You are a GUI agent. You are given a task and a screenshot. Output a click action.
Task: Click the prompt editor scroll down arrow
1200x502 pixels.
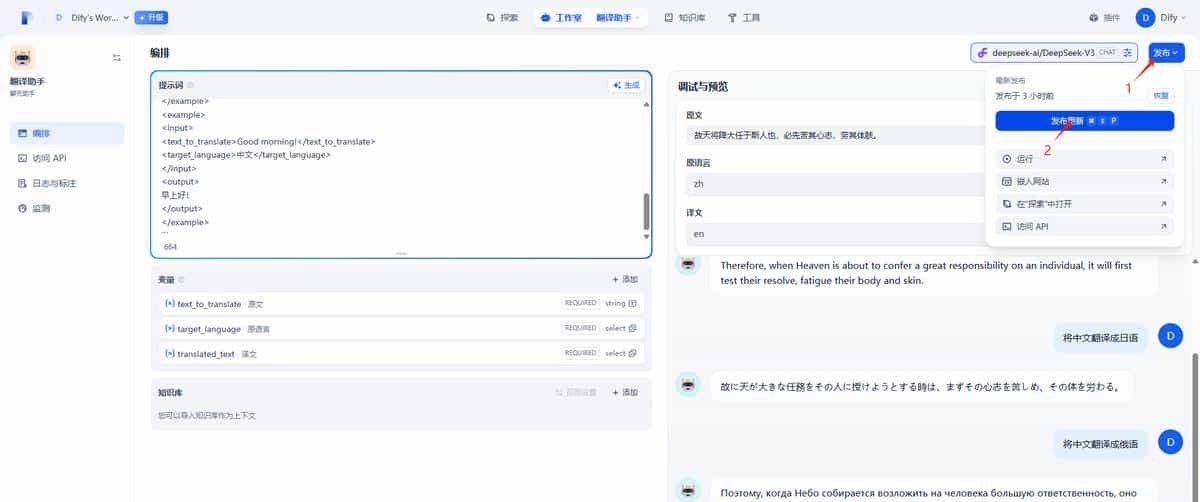646,237
